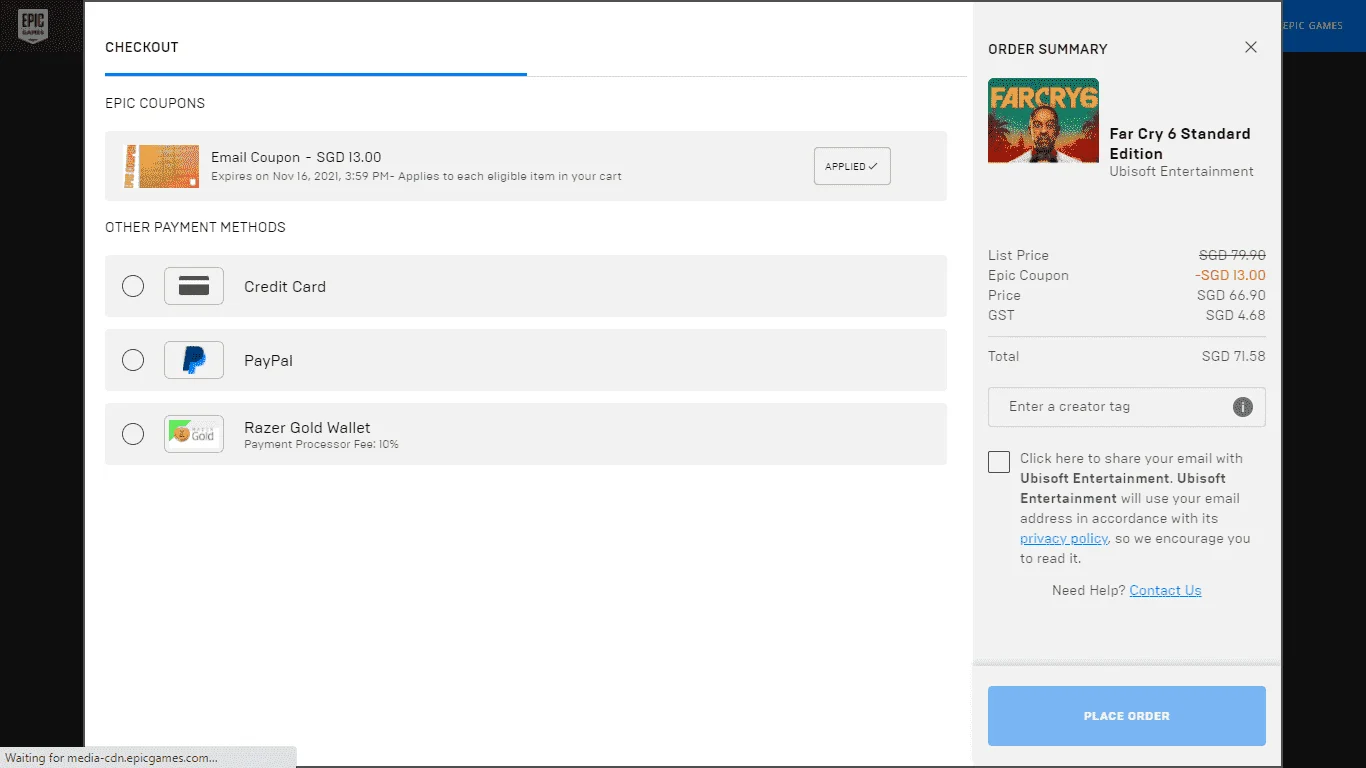The image size is (1366, 768).
Task: Click the EPIC GAMES button behind the dialog
Action: point(1325,26)
